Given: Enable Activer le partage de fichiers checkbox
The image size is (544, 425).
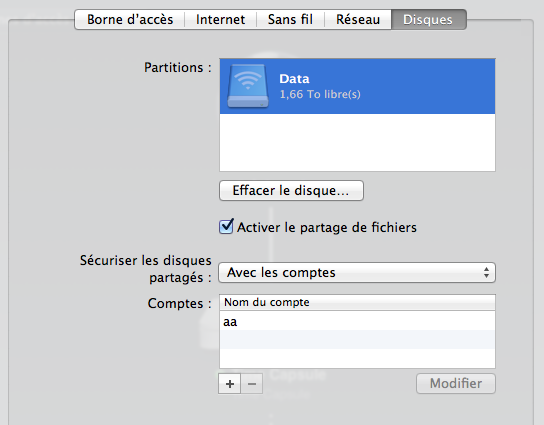Looking at the screenshot, I should point(226,227).
